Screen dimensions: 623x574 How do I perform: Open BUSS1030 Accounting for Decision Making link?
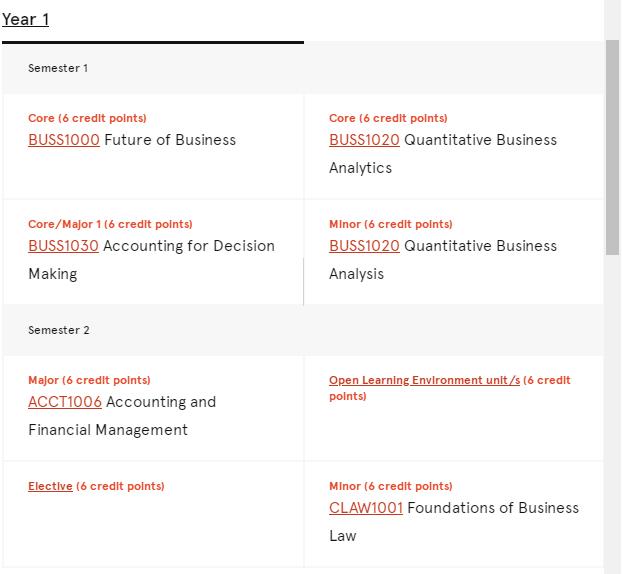click(x=64, y=246)
